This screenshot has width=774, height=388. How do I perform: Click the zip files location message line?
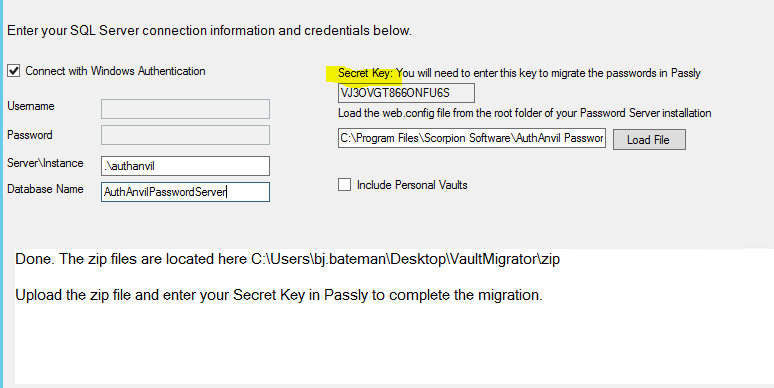288,259
